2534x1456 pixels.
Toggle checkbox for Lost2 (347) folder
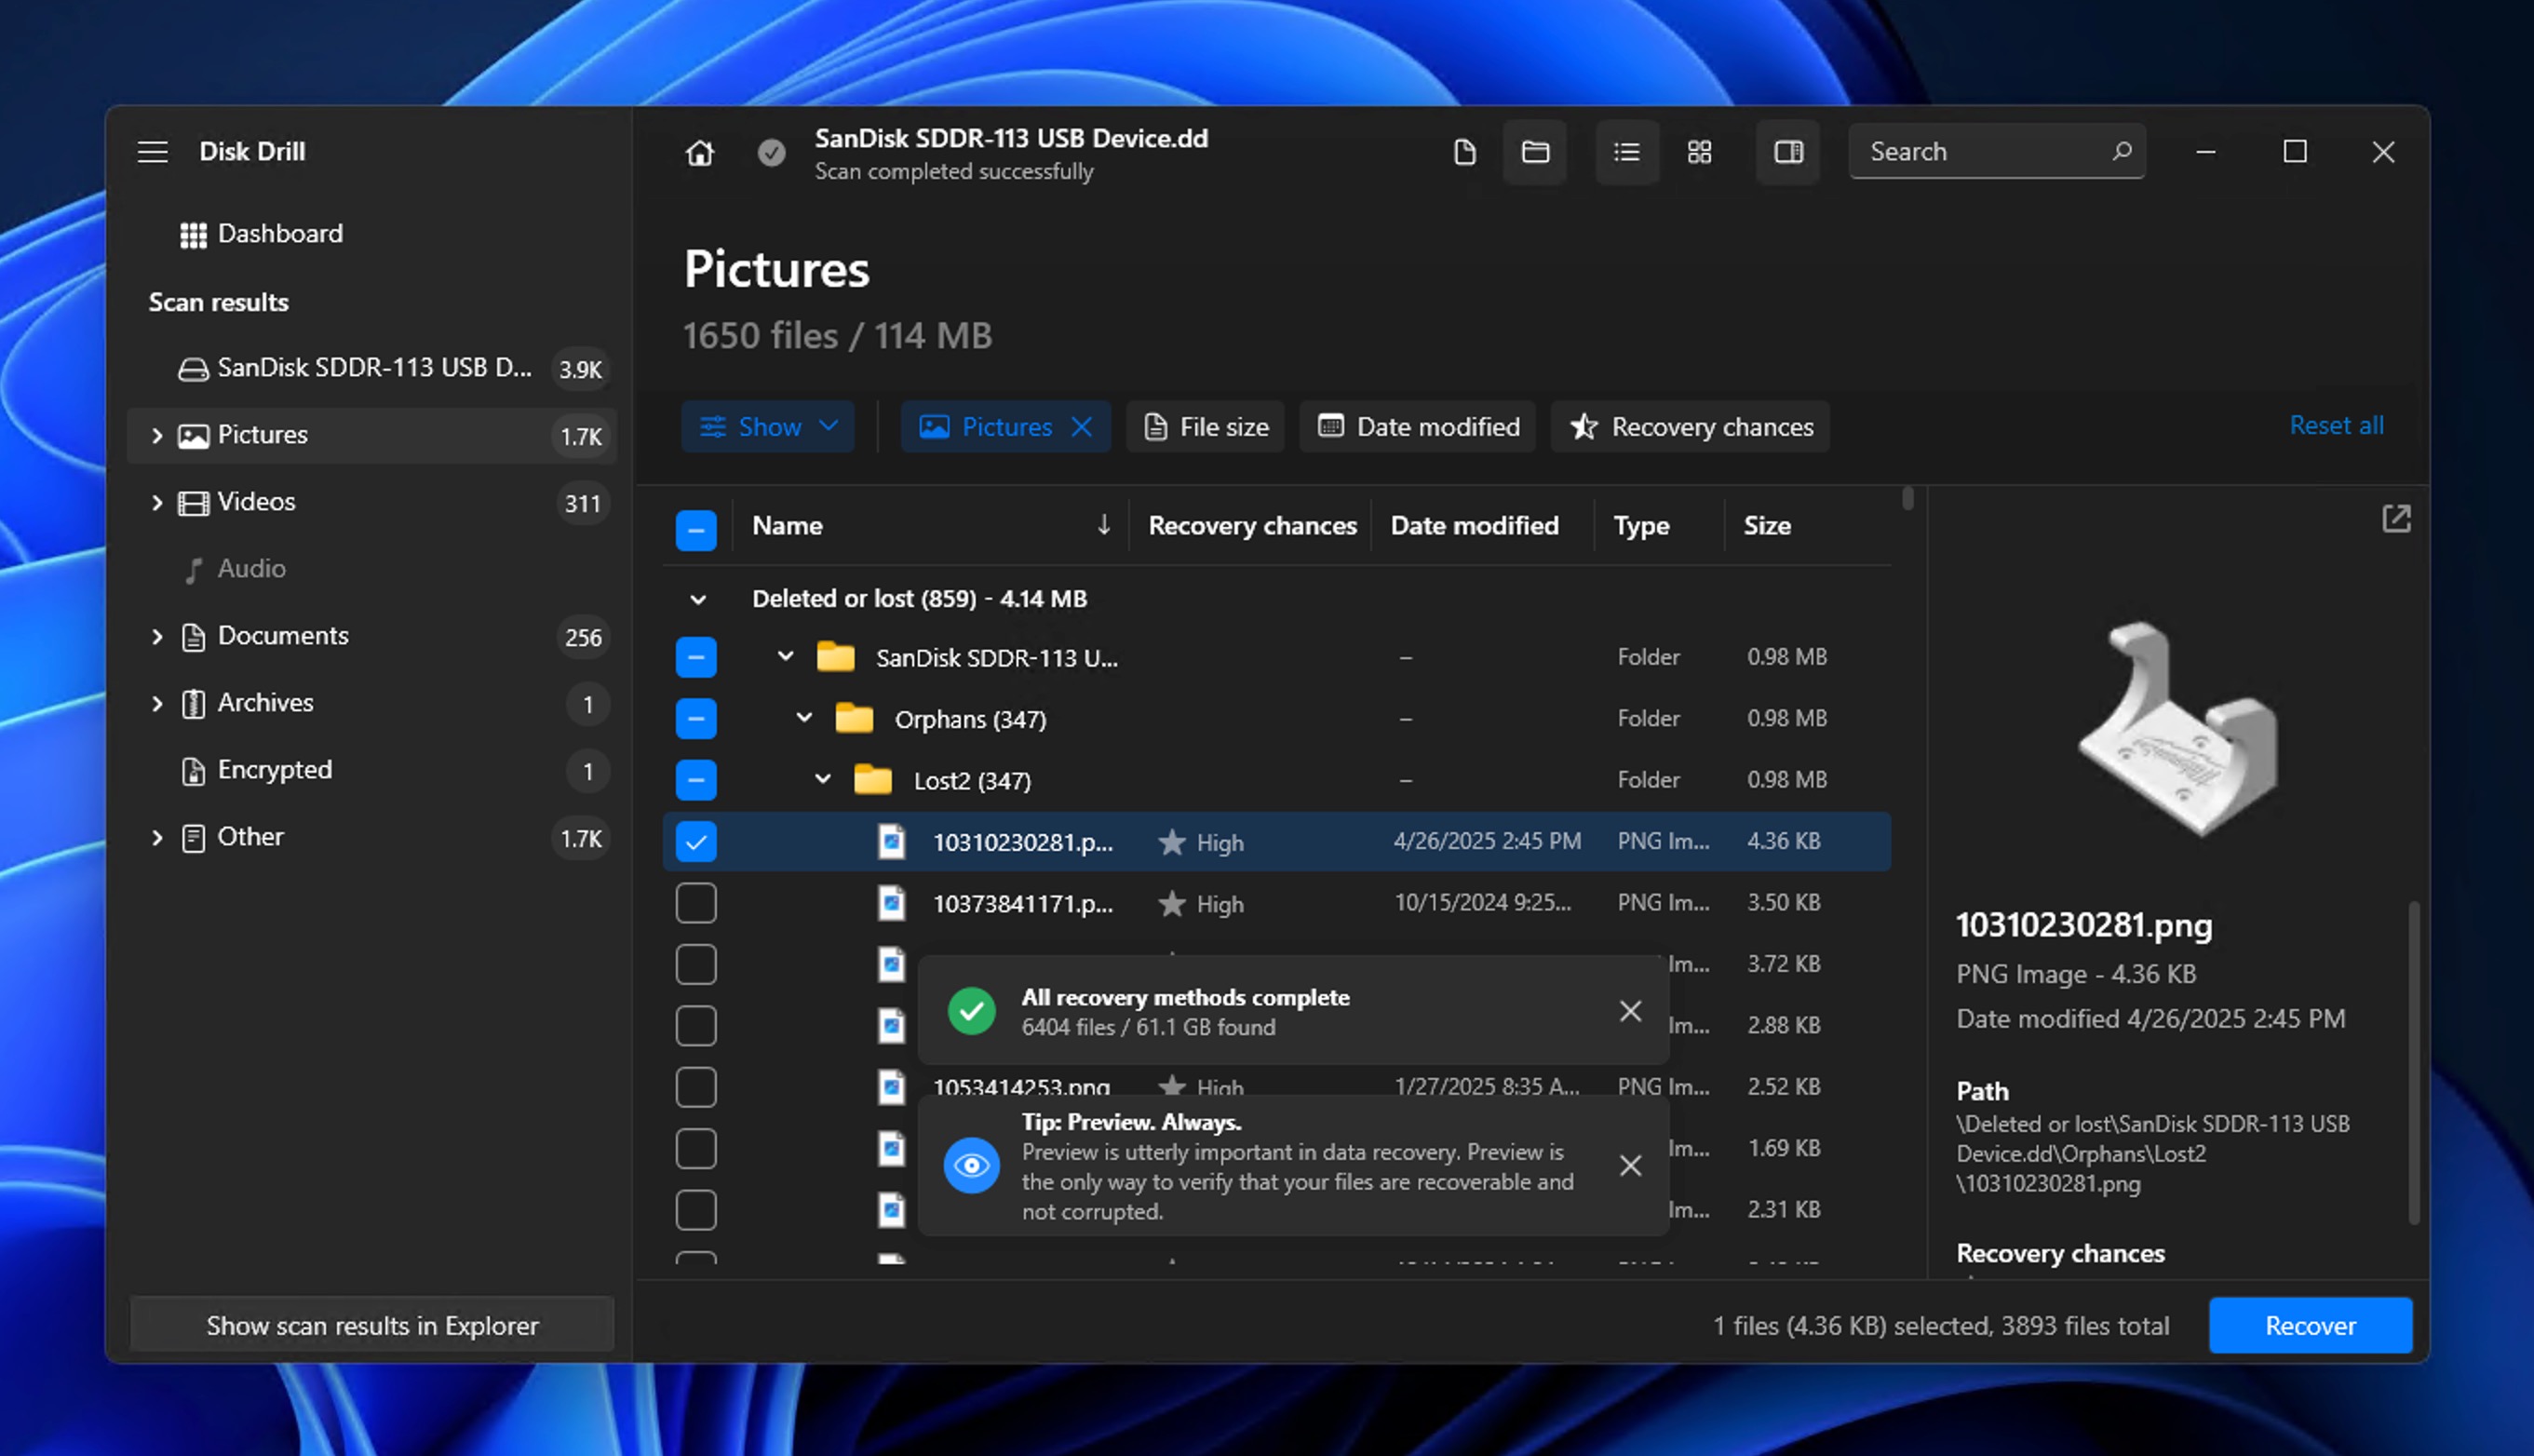696,780
